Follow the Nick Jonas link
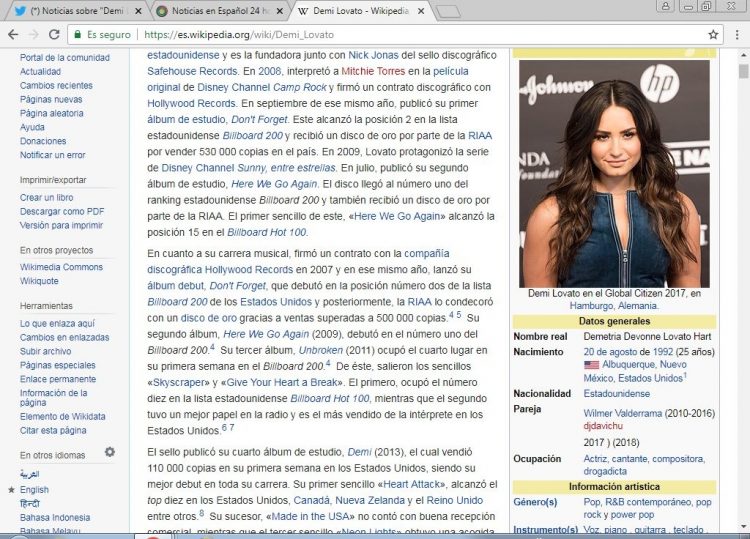The width and height of the screenshot is (750, 539). tap(373, 55)
